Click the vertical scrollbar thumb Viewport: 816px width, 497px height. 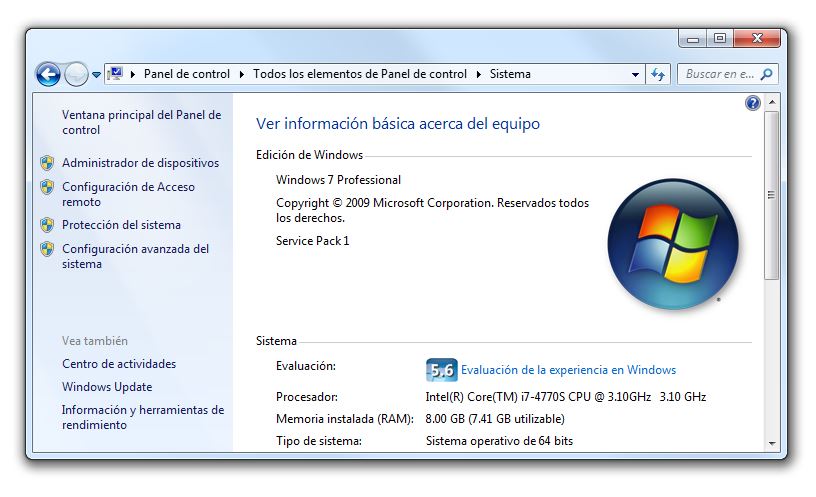pyautogui.click(x=772, y=195)
